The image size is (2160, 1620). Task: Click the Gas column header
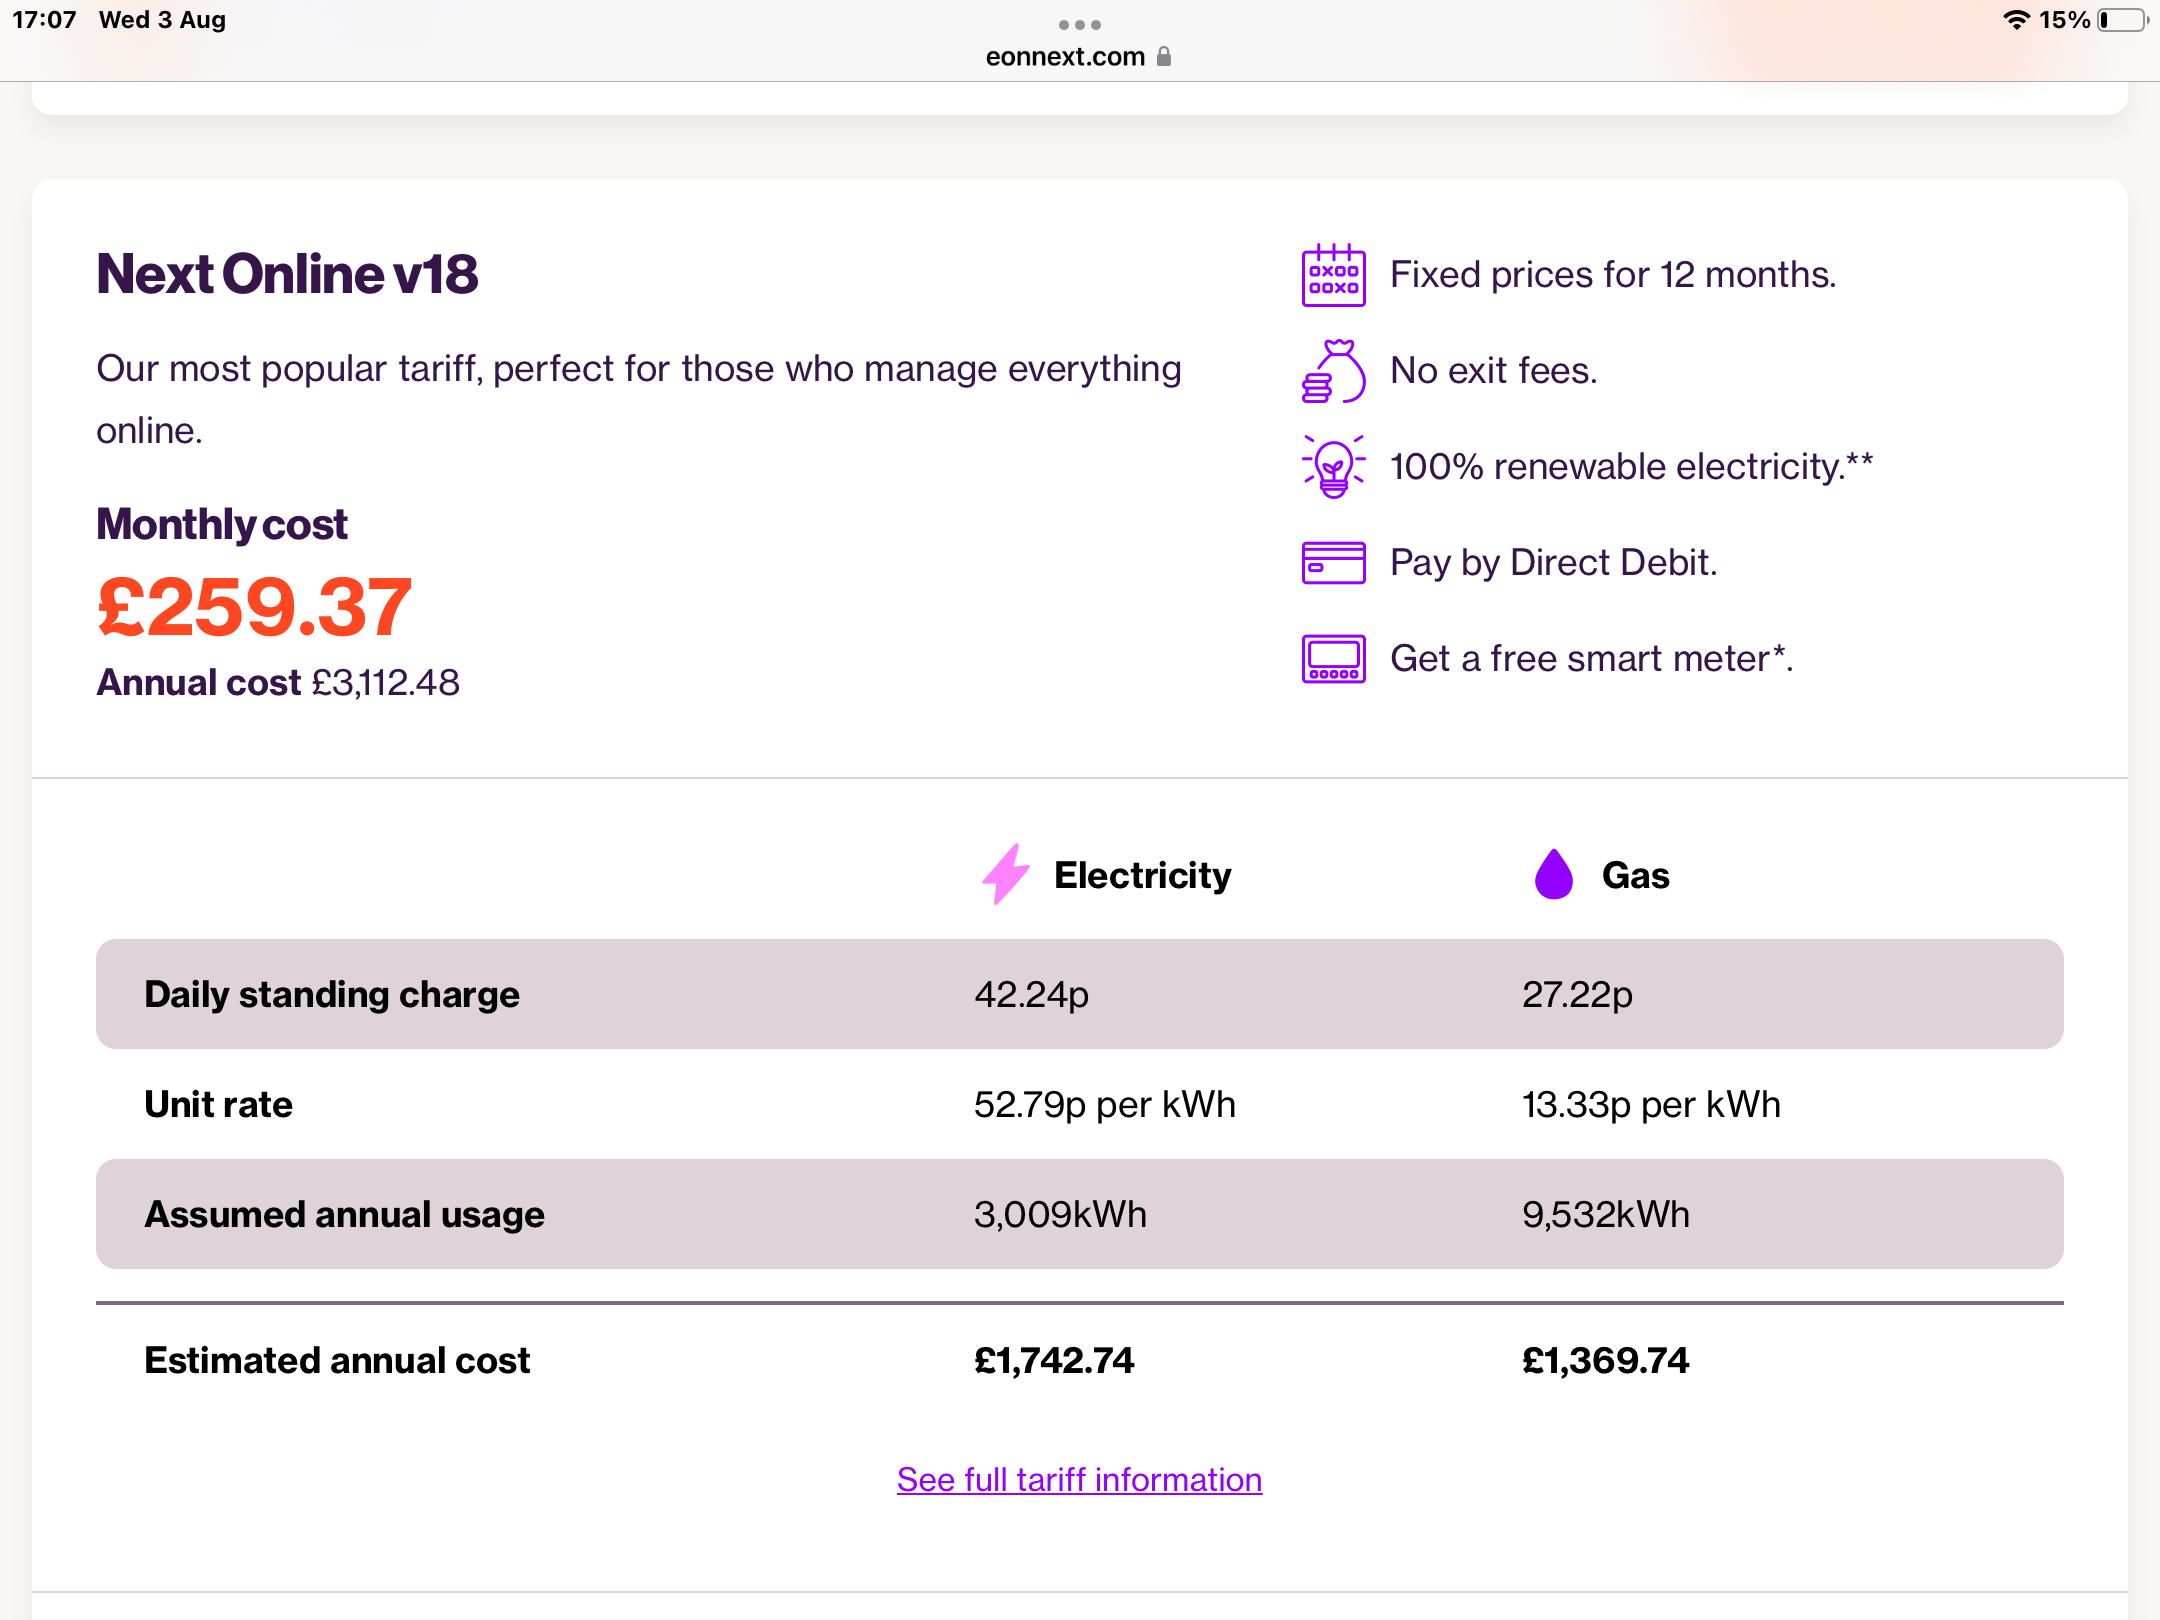coord(1635,875)
